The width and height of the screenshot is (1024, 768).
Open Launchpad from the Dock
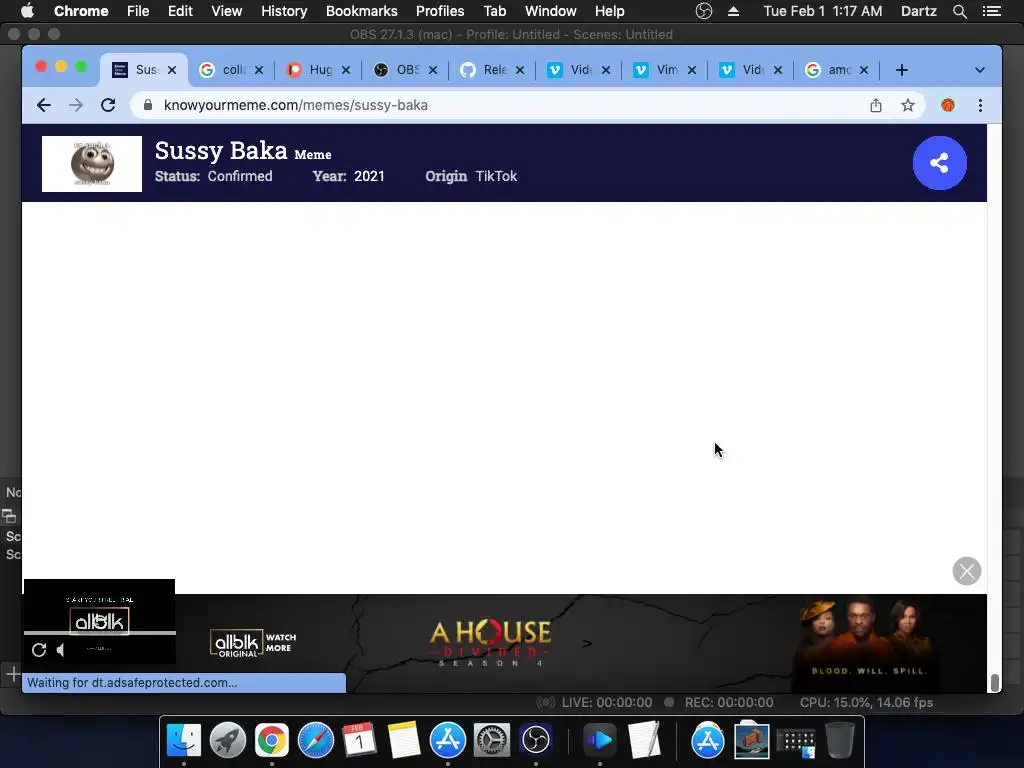tap(227, 740)
